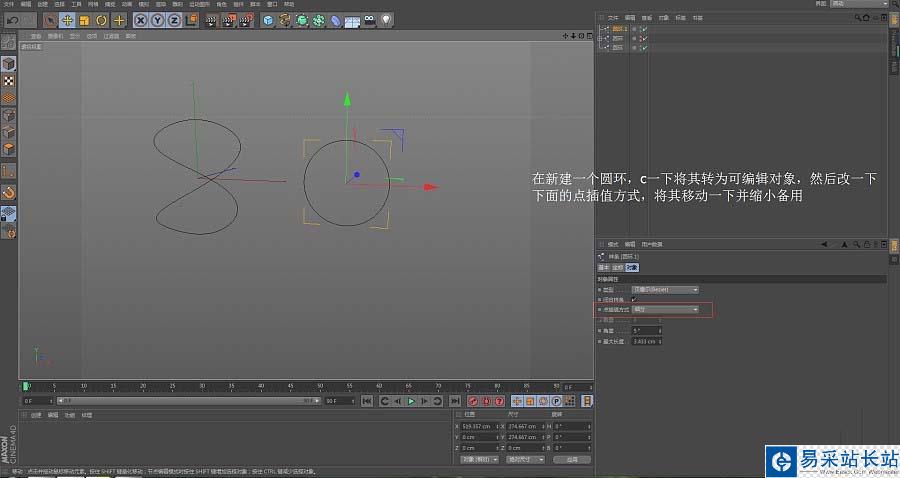This screenshot has width=900, height=478.
Task: Click the attribute manager back arrow
Action: pyautogui.click(x=824, y=244)
